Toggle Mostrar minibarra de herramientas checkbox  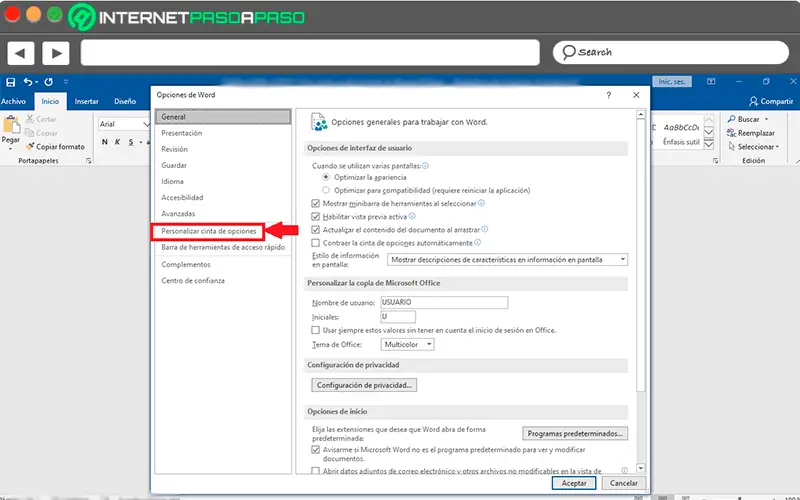tap(316, 203)
